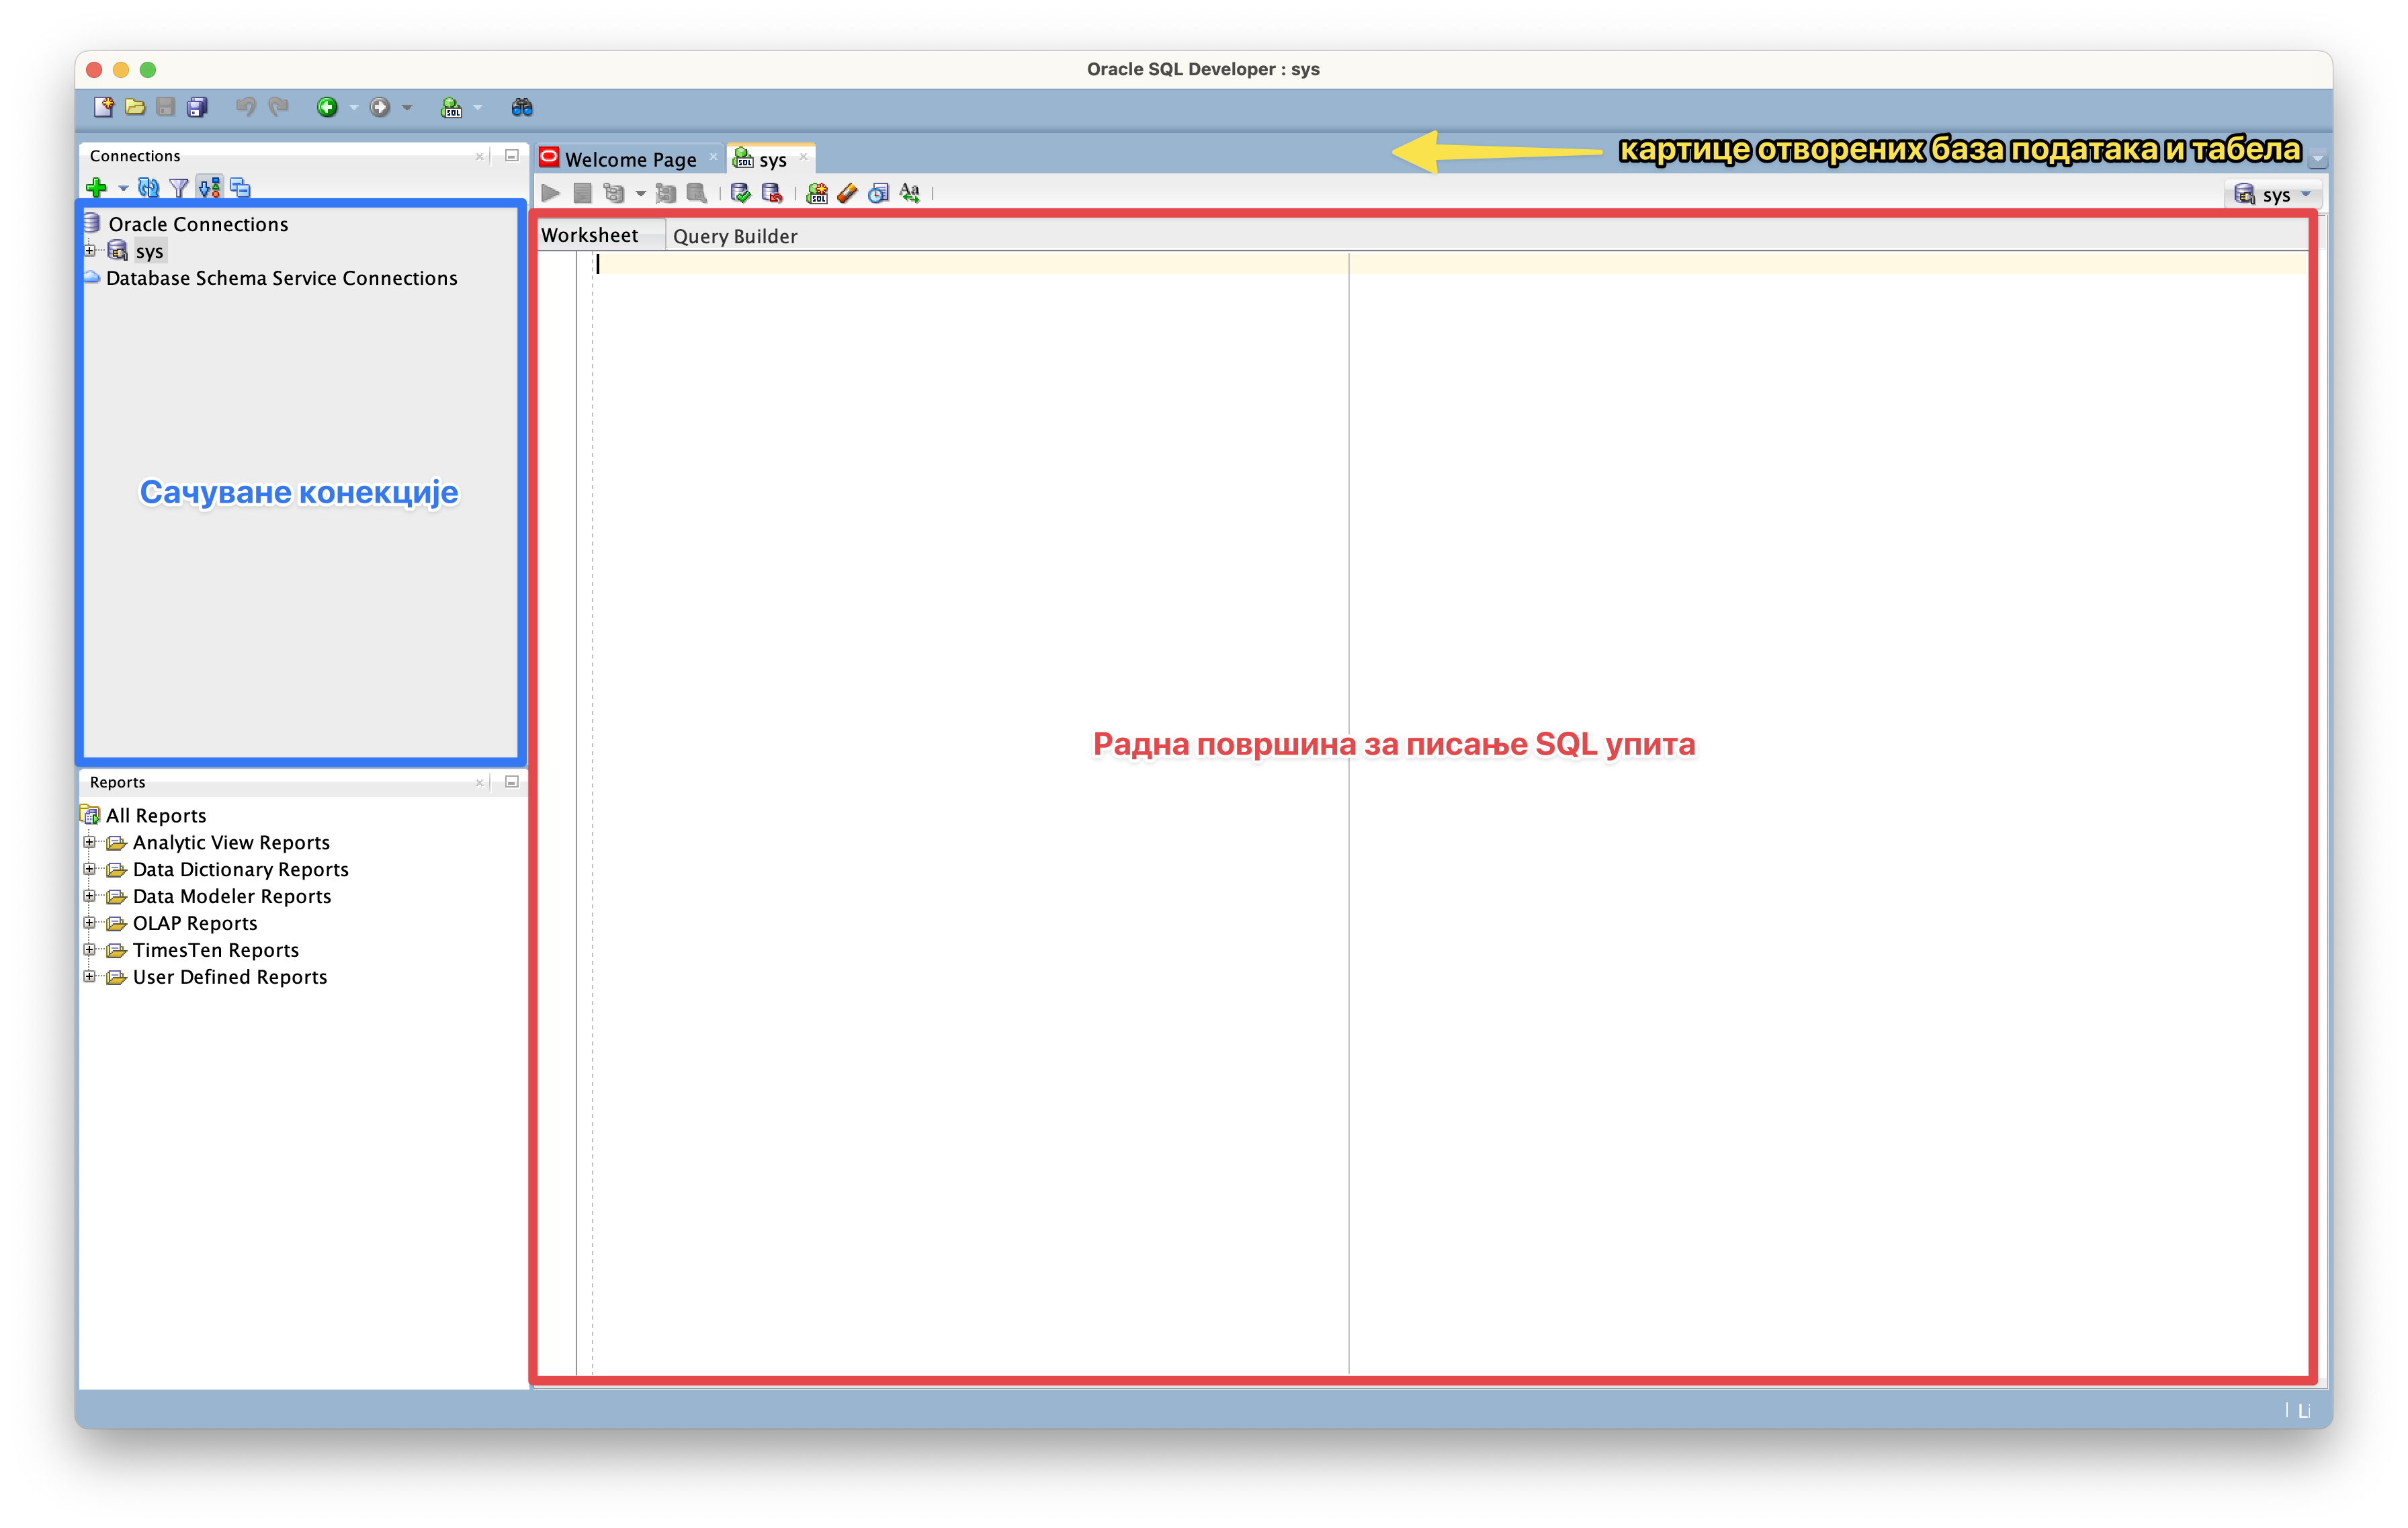Select the OLAP Reports tree item
Screen dimensions: 2408x1528
(195, 923)
